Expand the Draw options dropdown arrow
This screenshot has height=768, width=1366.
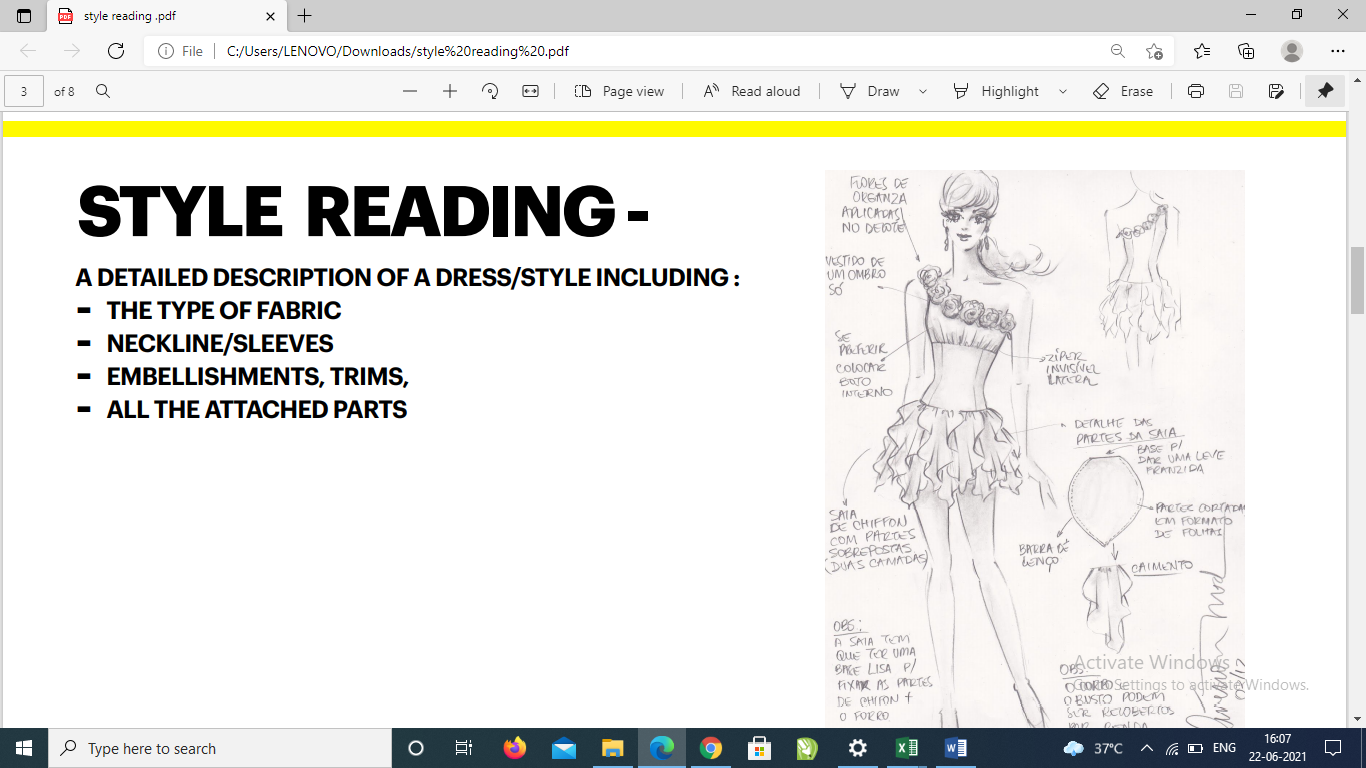point(923,91)
